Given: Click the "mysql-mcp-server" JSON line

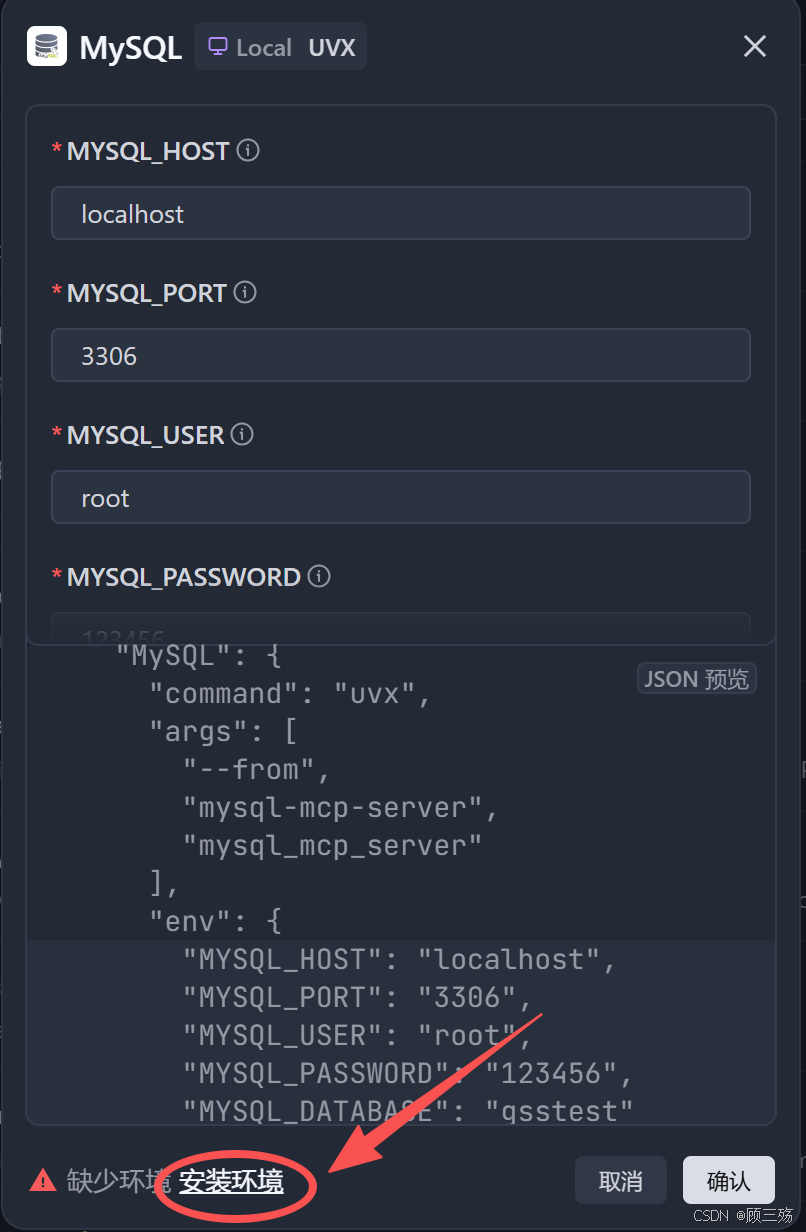Looking at the screenshot, I should click(x=341, y=808).
